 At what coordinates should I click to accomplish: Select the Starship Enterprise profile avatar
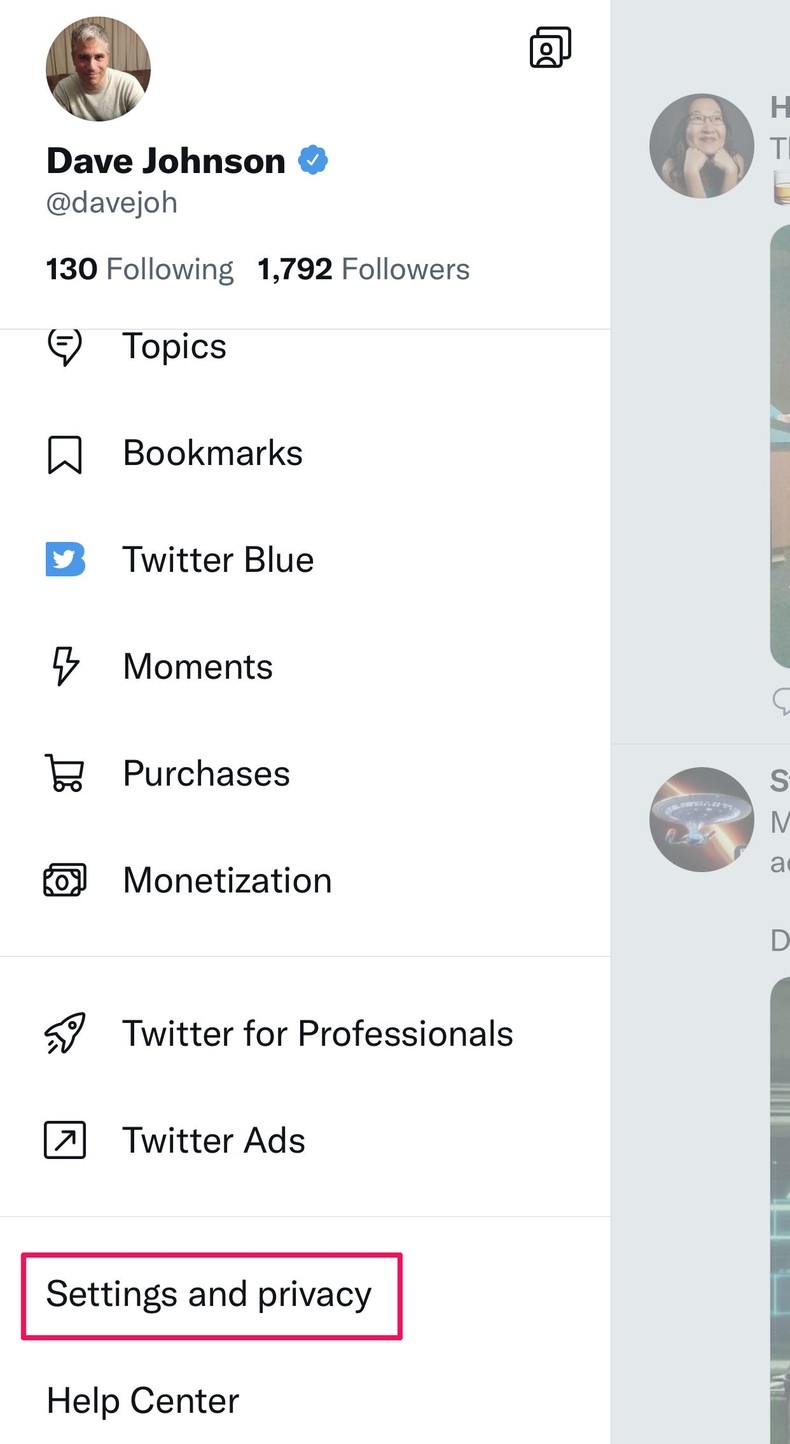pyautogui.click(x=701, y=820)
